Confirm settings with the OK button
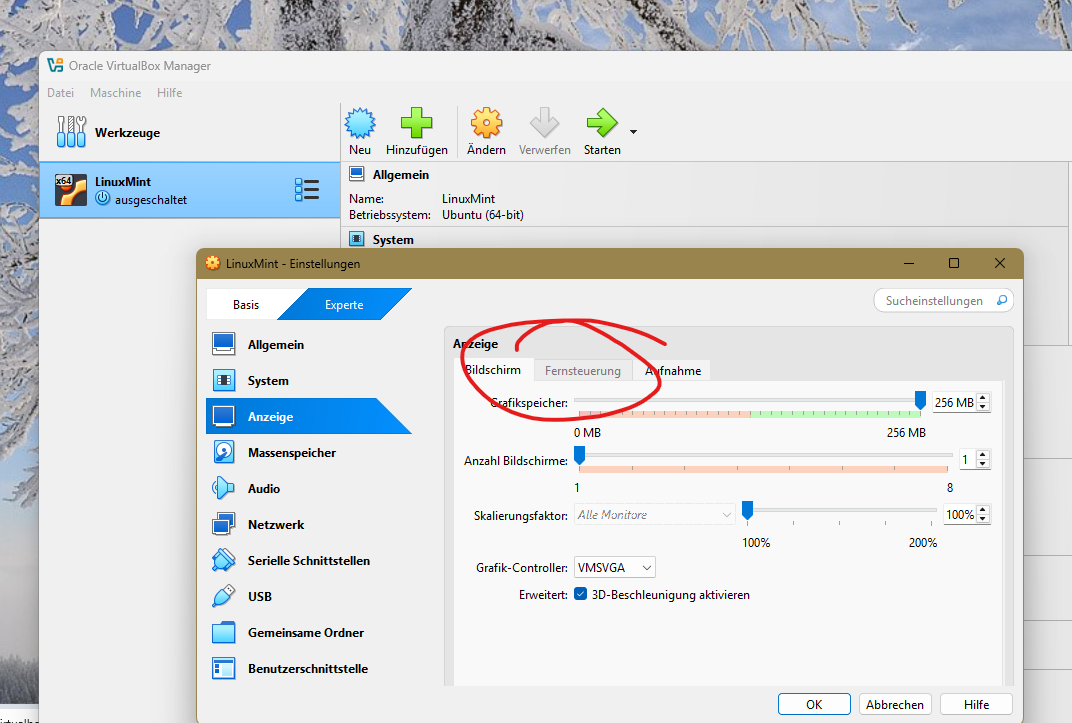The width and height of the screenshot is (1072, 723). coord(814,704)
